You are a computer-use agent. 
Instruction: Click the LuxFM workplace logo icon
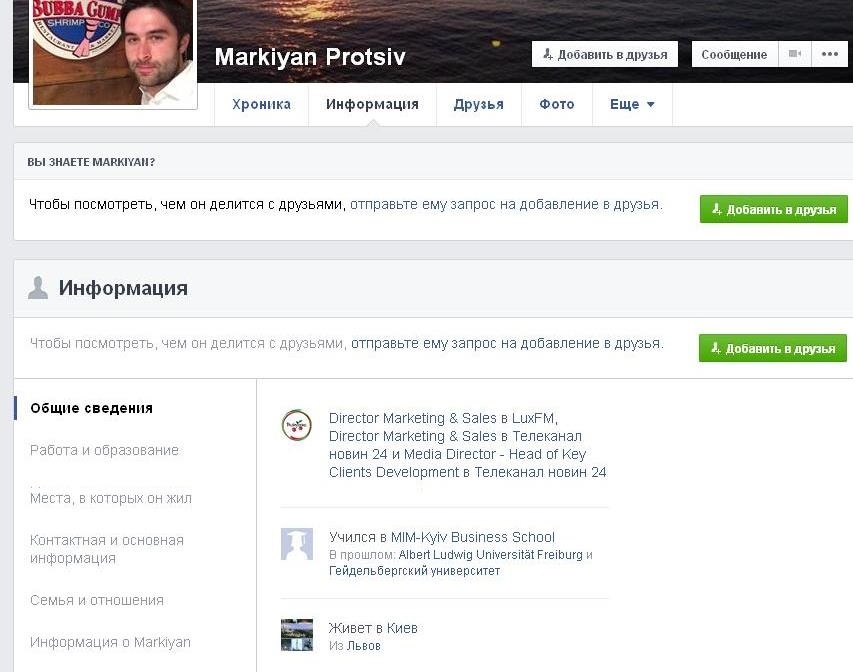(296, 425)
